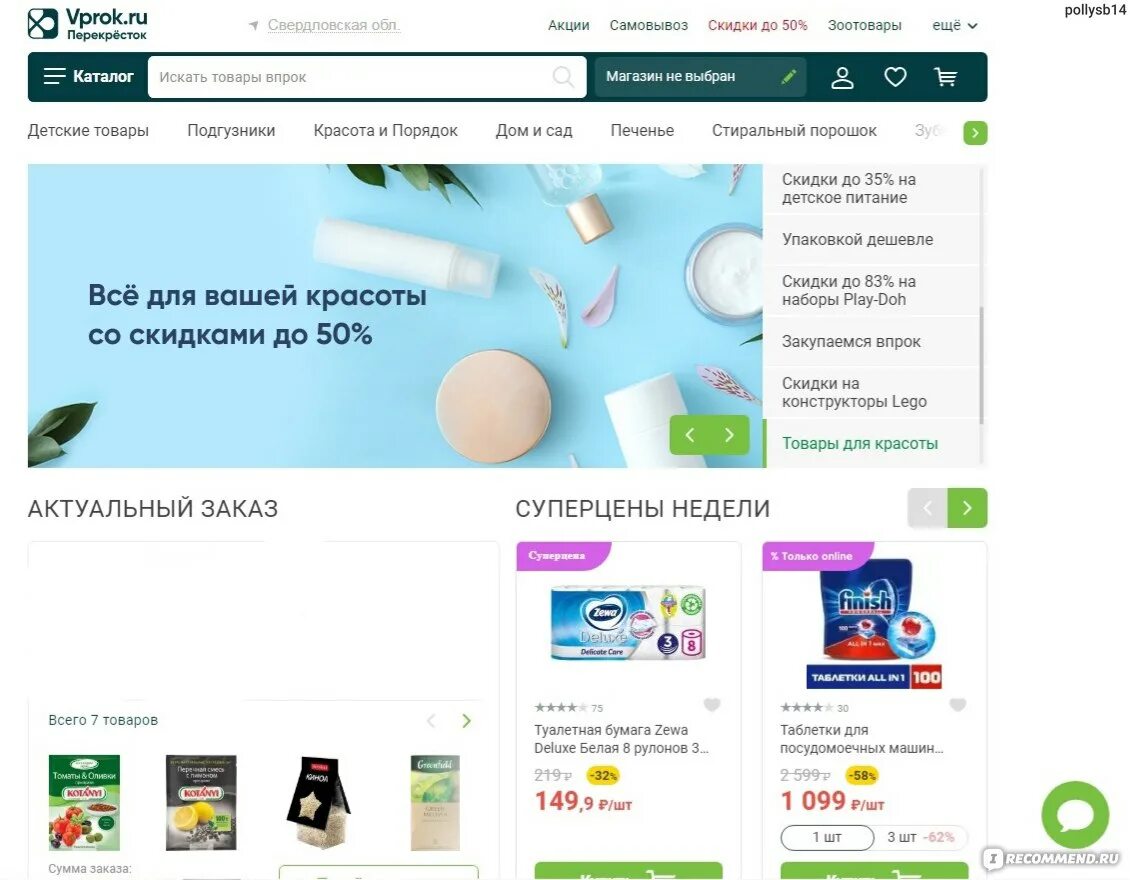
Task: Open the Скидки до 50% link
Action: (757, 25)
